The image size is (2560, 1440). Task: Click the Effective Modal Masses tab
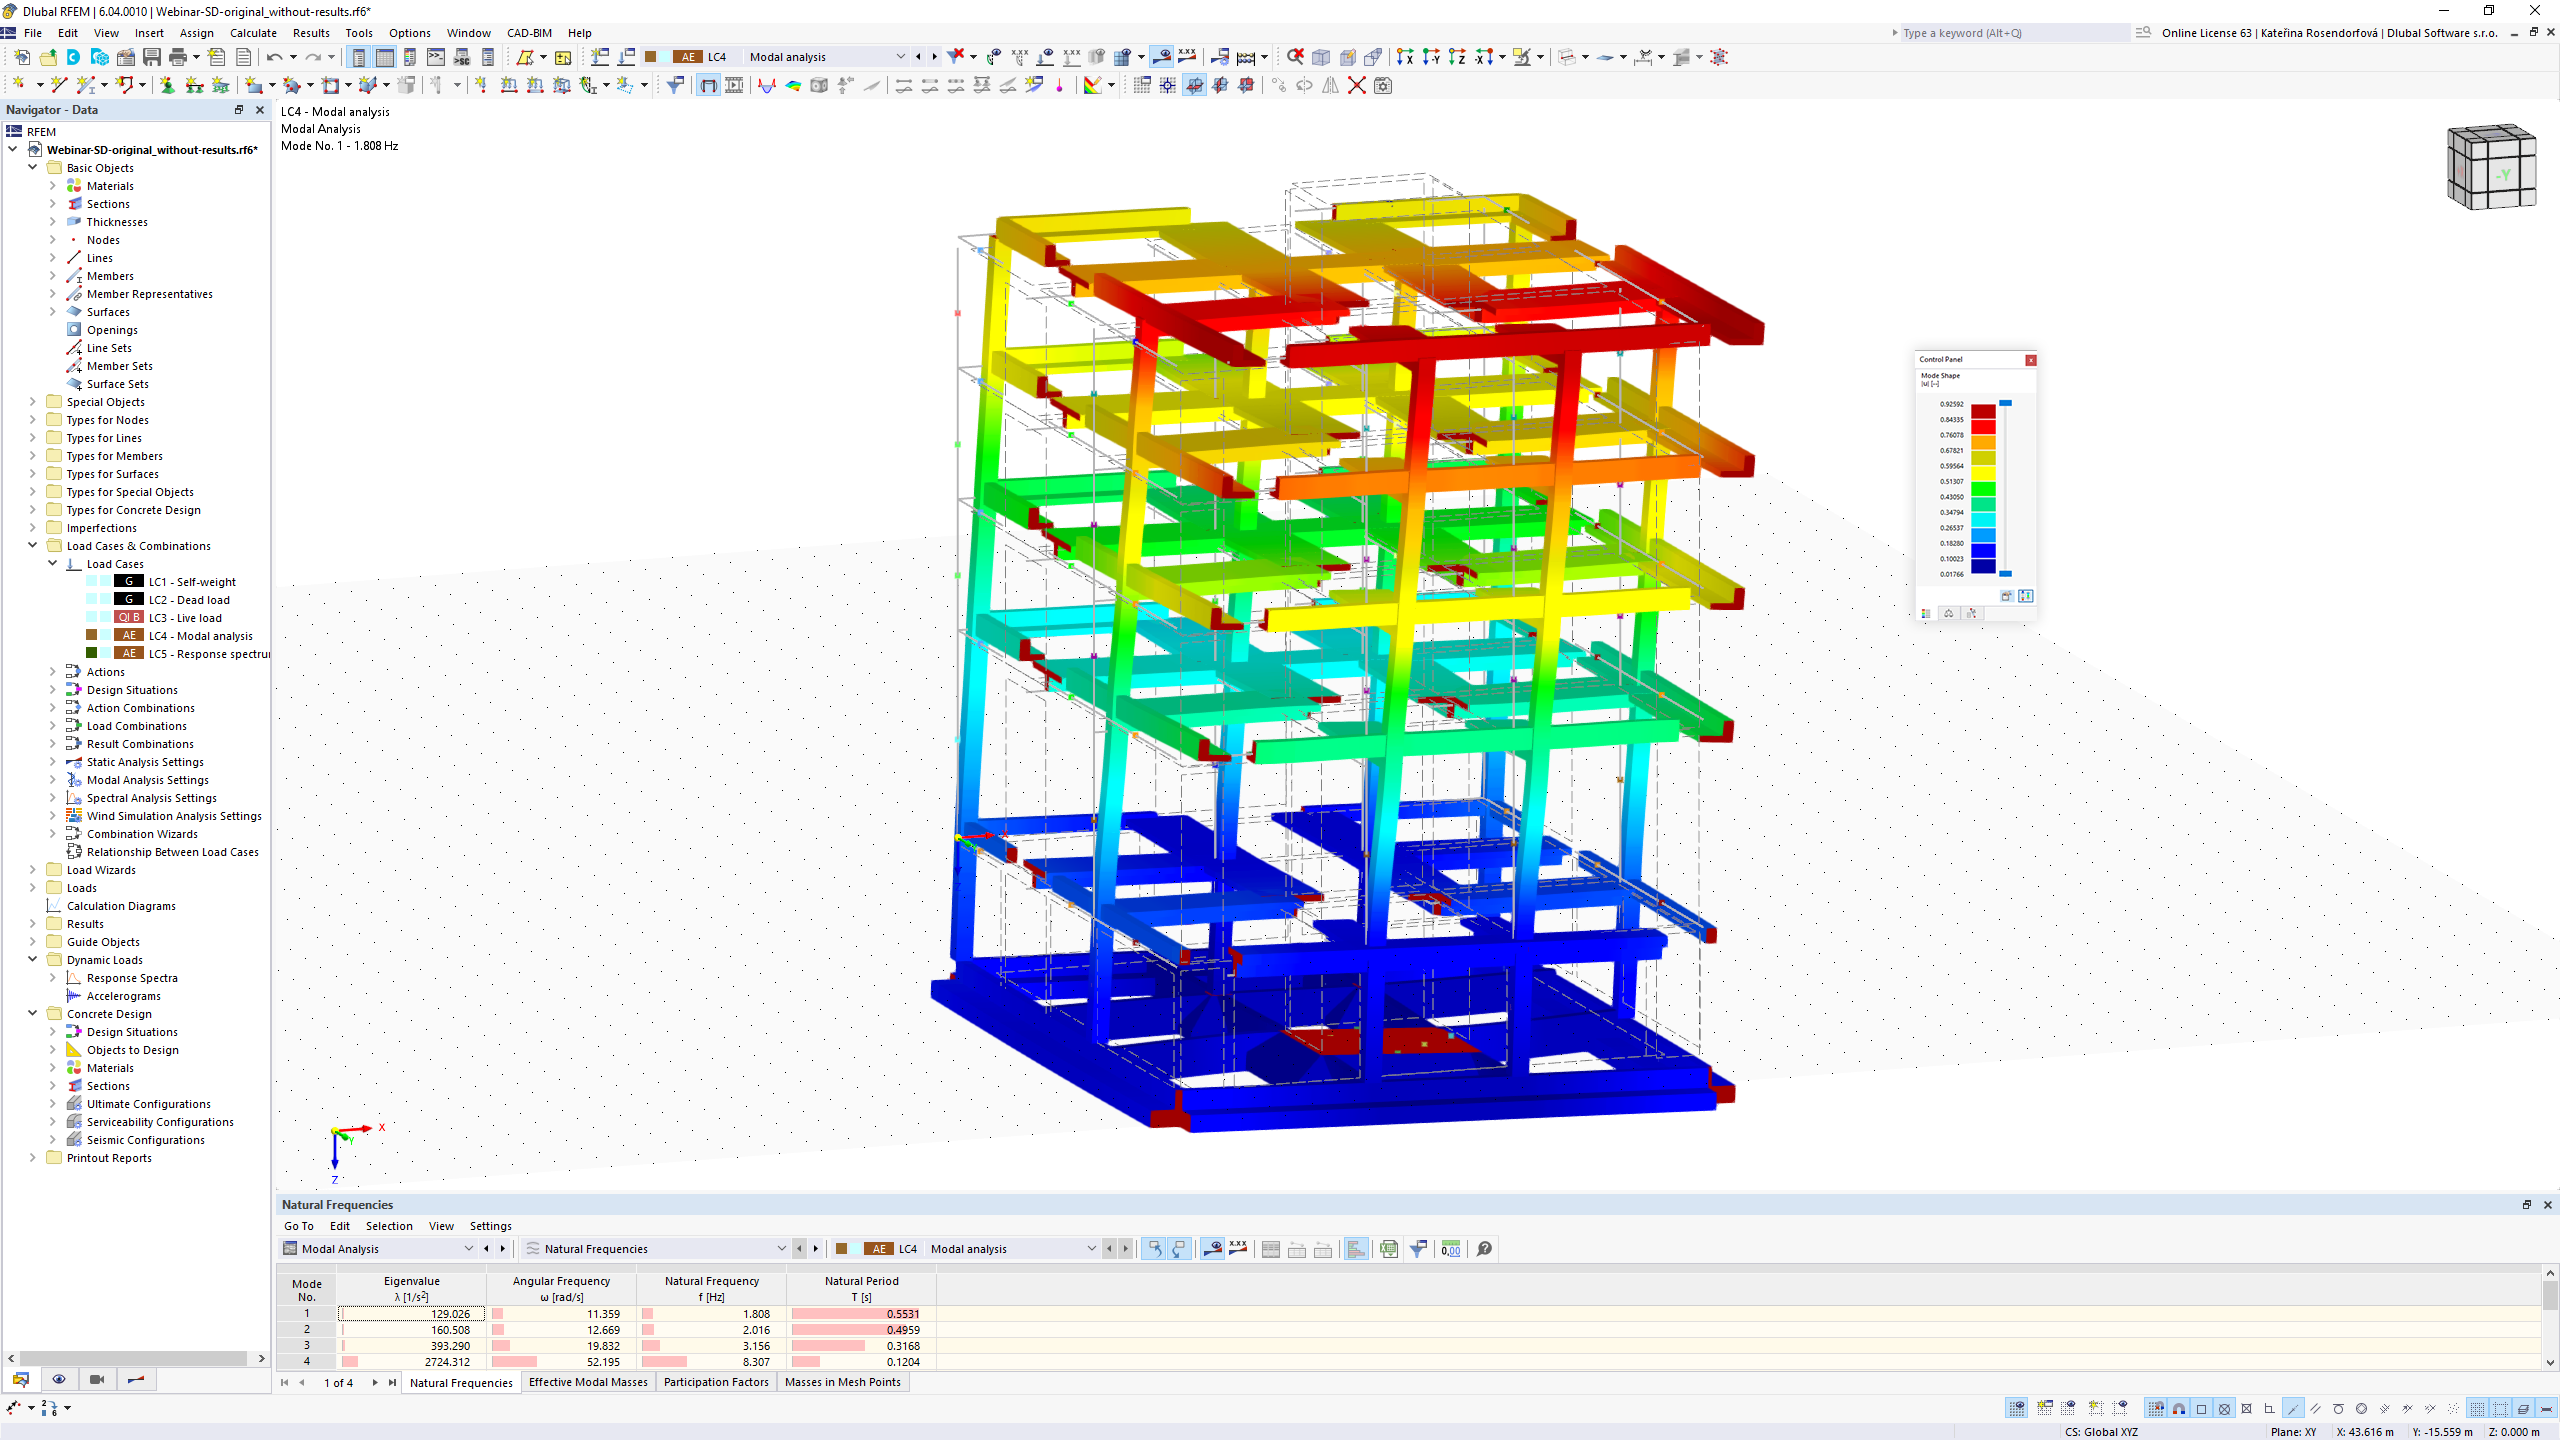pyautogui.click(x=589, y=1382)
